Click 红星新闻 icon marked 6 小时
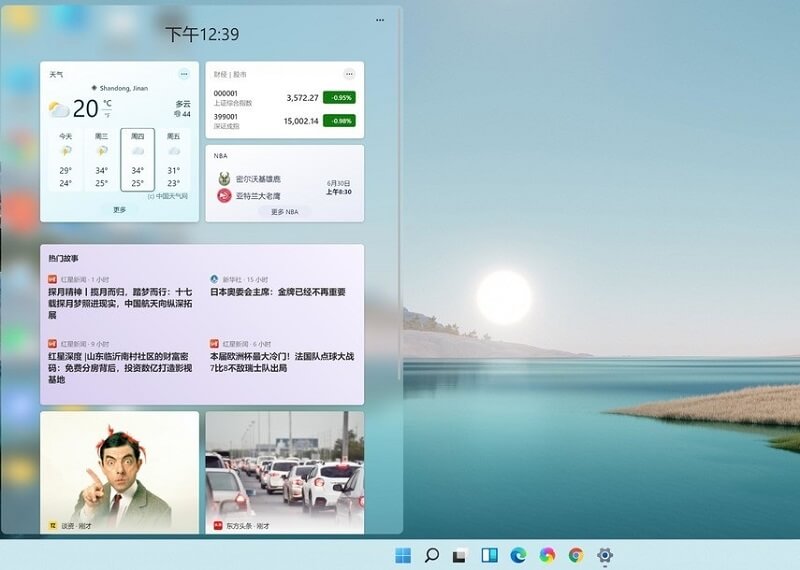 214,343
